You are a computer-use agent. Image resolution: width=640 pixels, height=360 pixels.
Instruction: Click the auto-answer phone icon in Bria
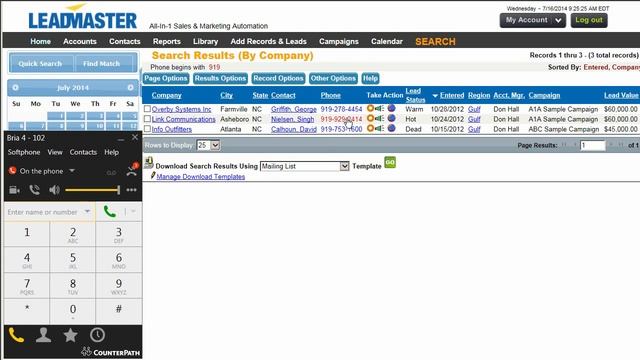pyautogui.click(x=35, y=190)
